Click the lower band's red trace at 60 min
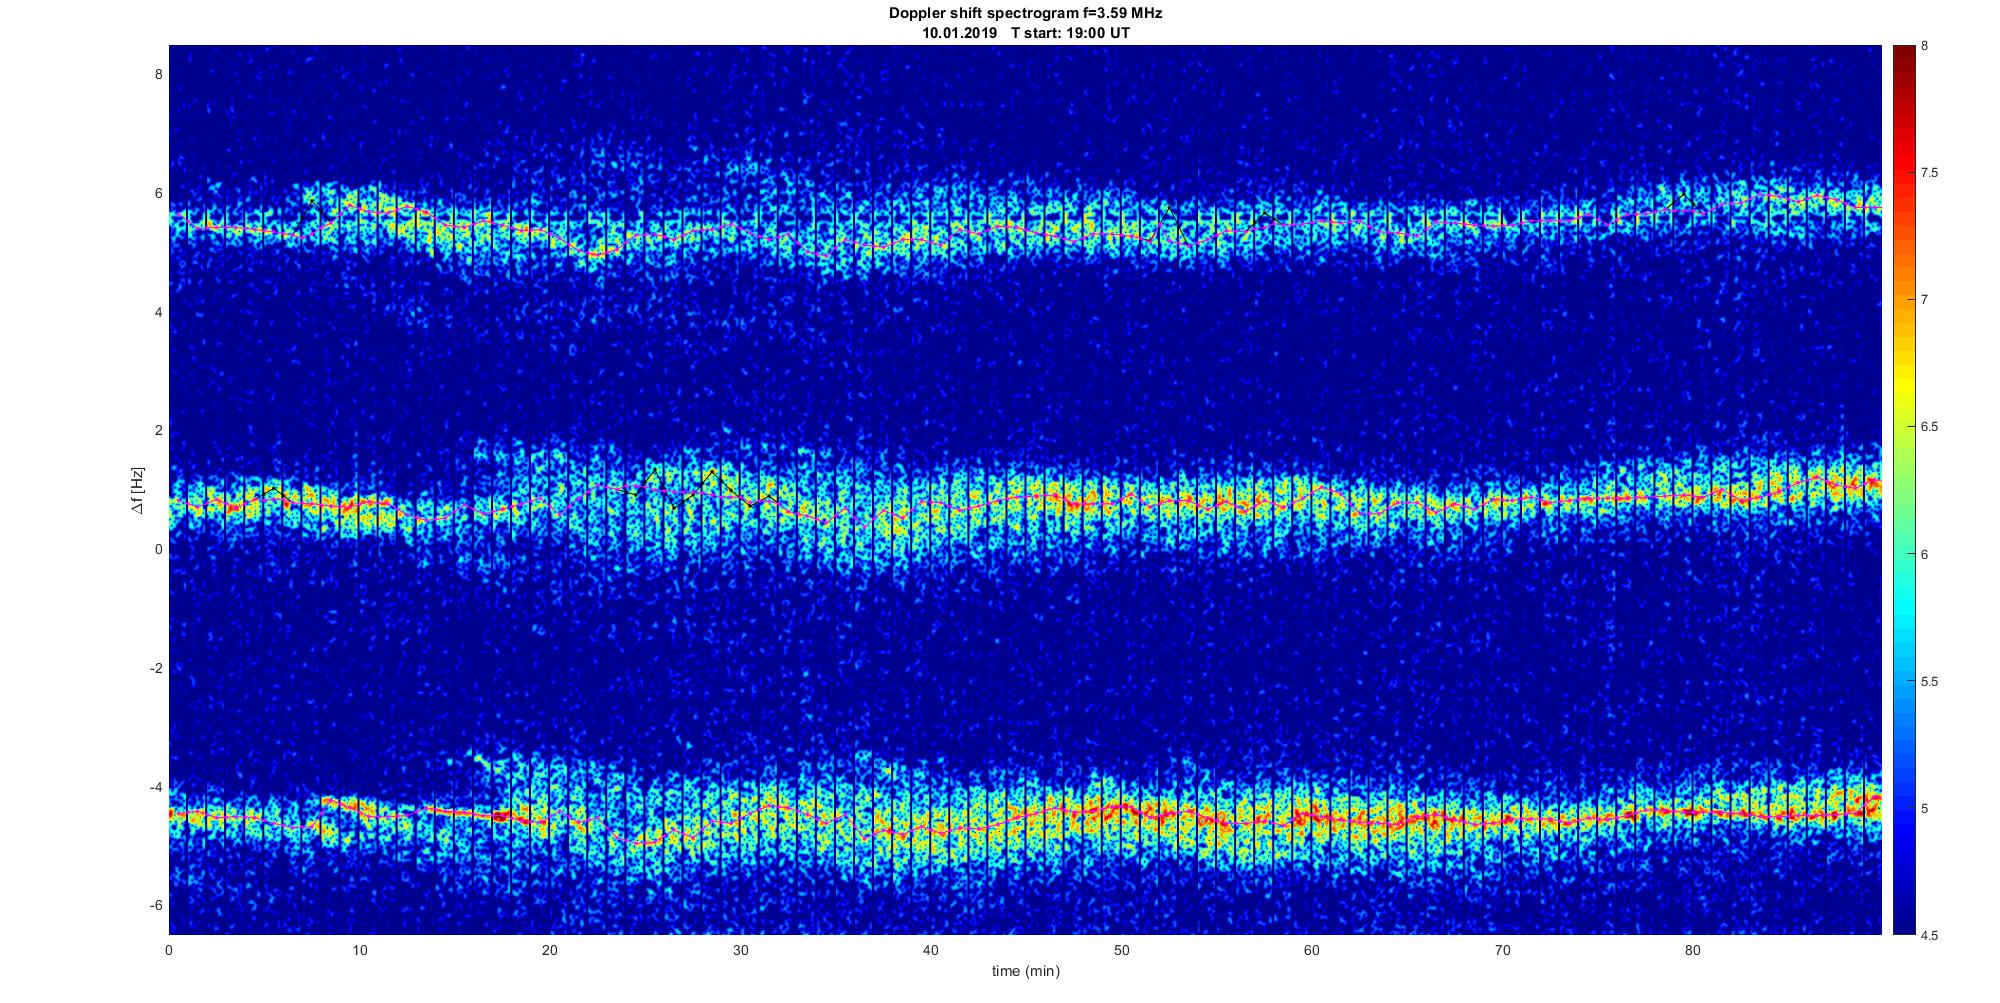The image size is (2000, 1003). click(1311, 819)
